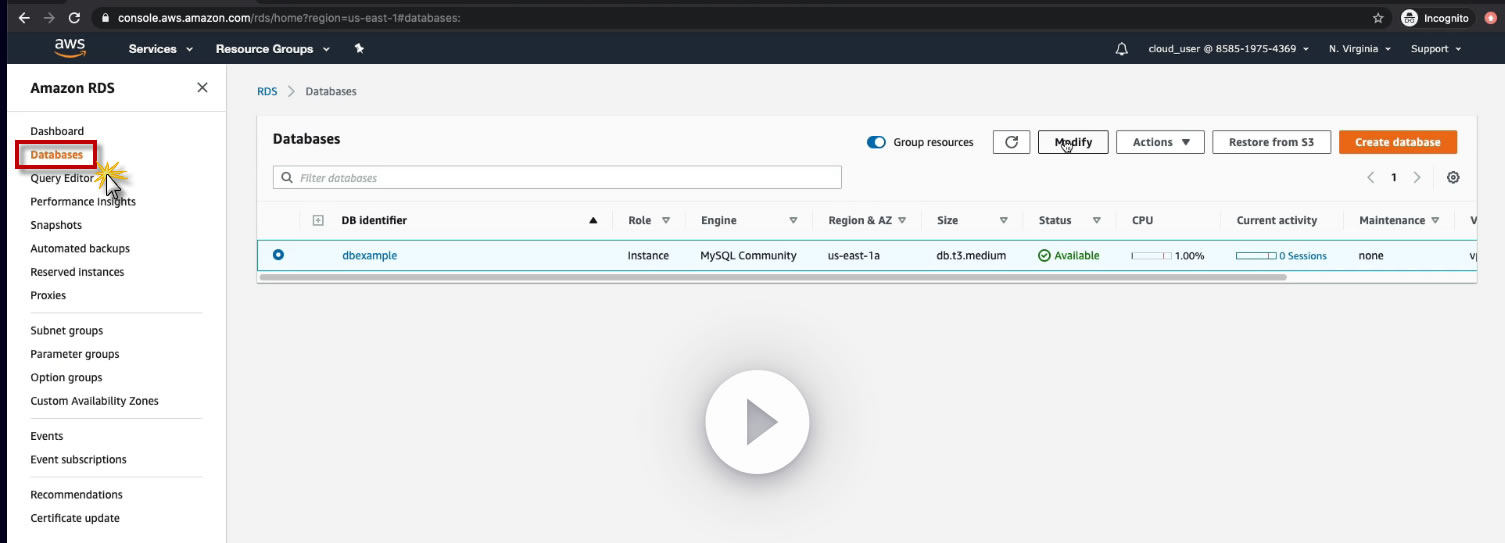Image resolution: width=1505 pixels, height=543 pixels.
Task: Open the Resource Groups dropdown
Action: click(272, 49)
